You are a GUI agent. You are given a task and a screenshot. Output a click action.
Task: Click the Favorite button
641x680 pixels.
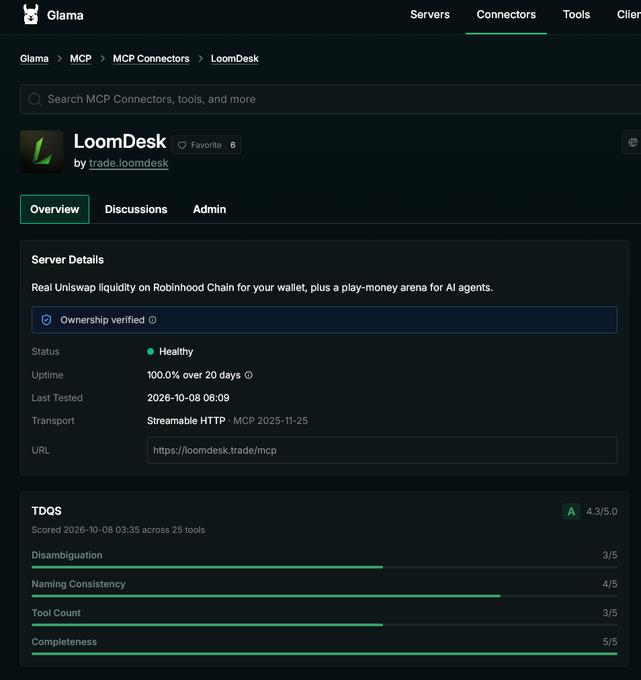point(206,145)
